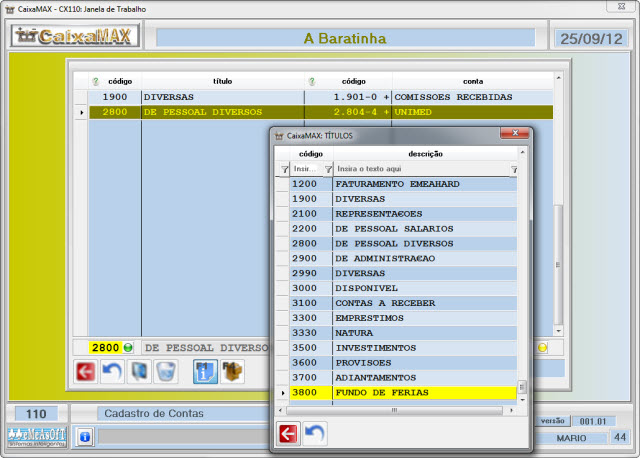The width and height of the screenshot is (640, 458).
Task: Click the descrição filter text input
Action: 420,169
